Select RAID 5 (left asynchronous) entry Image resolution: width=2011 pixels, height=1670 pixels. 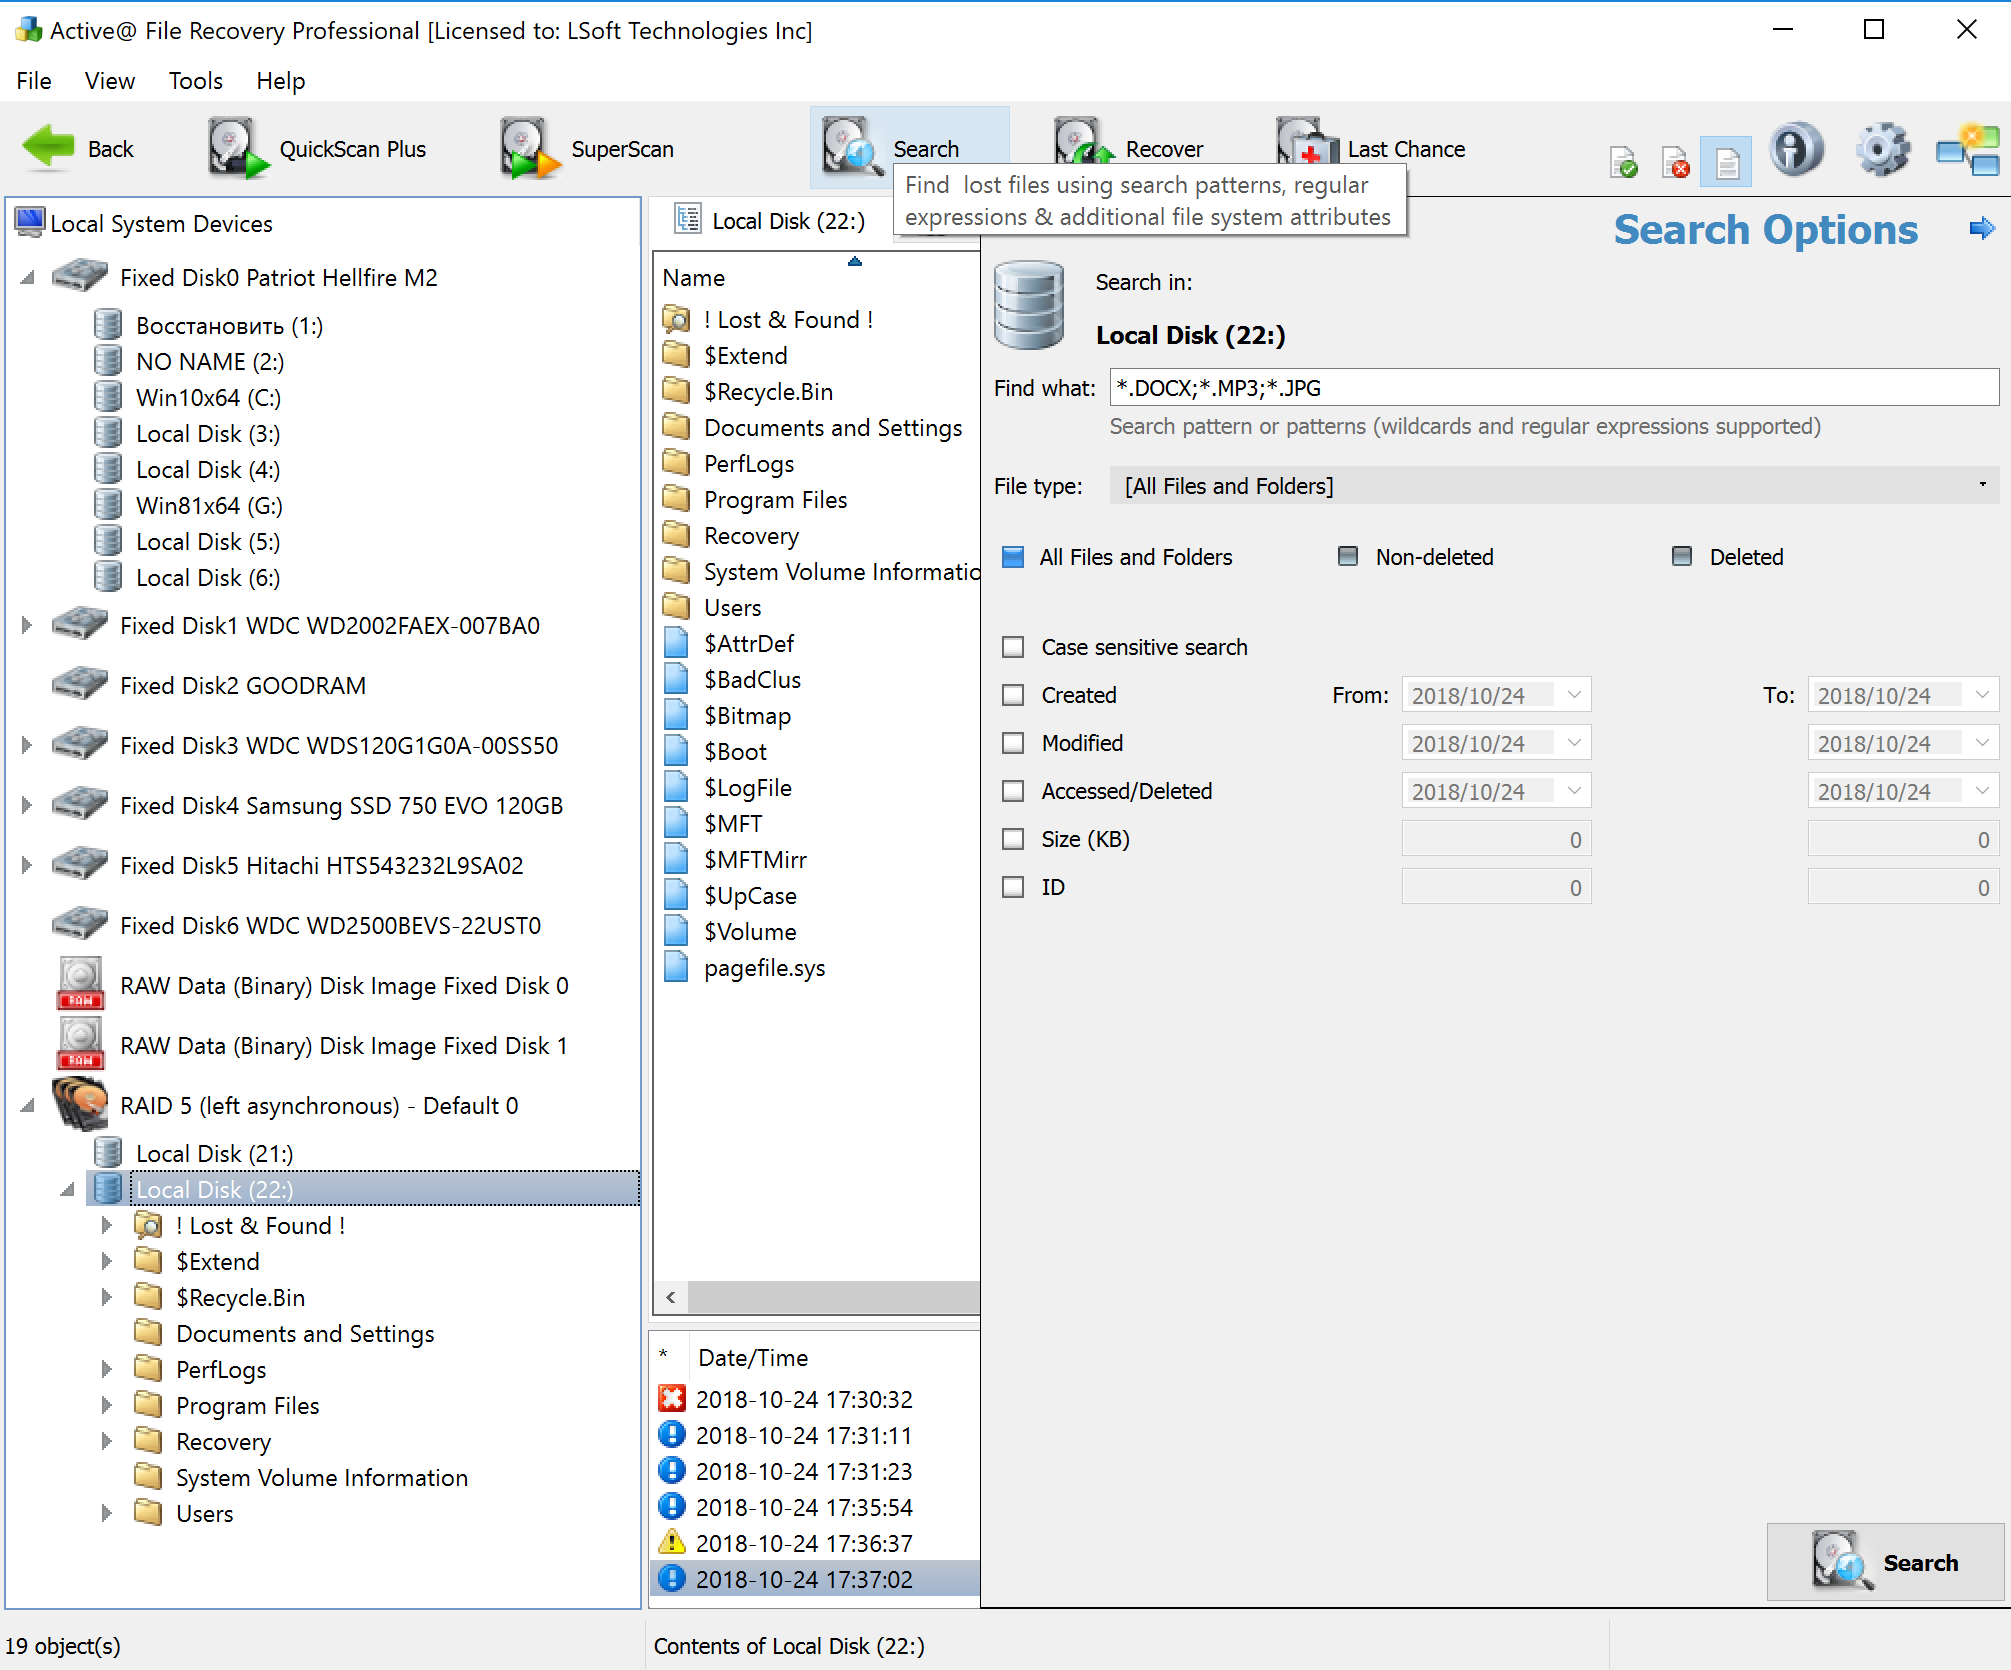pos(319,1106)
